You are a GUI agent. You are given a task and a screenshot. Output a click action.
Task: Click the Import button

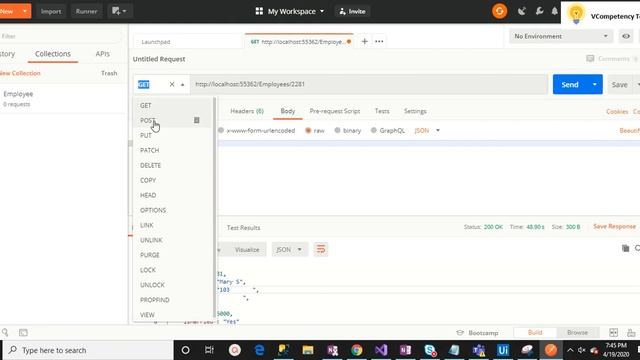[x=51, y=11]
